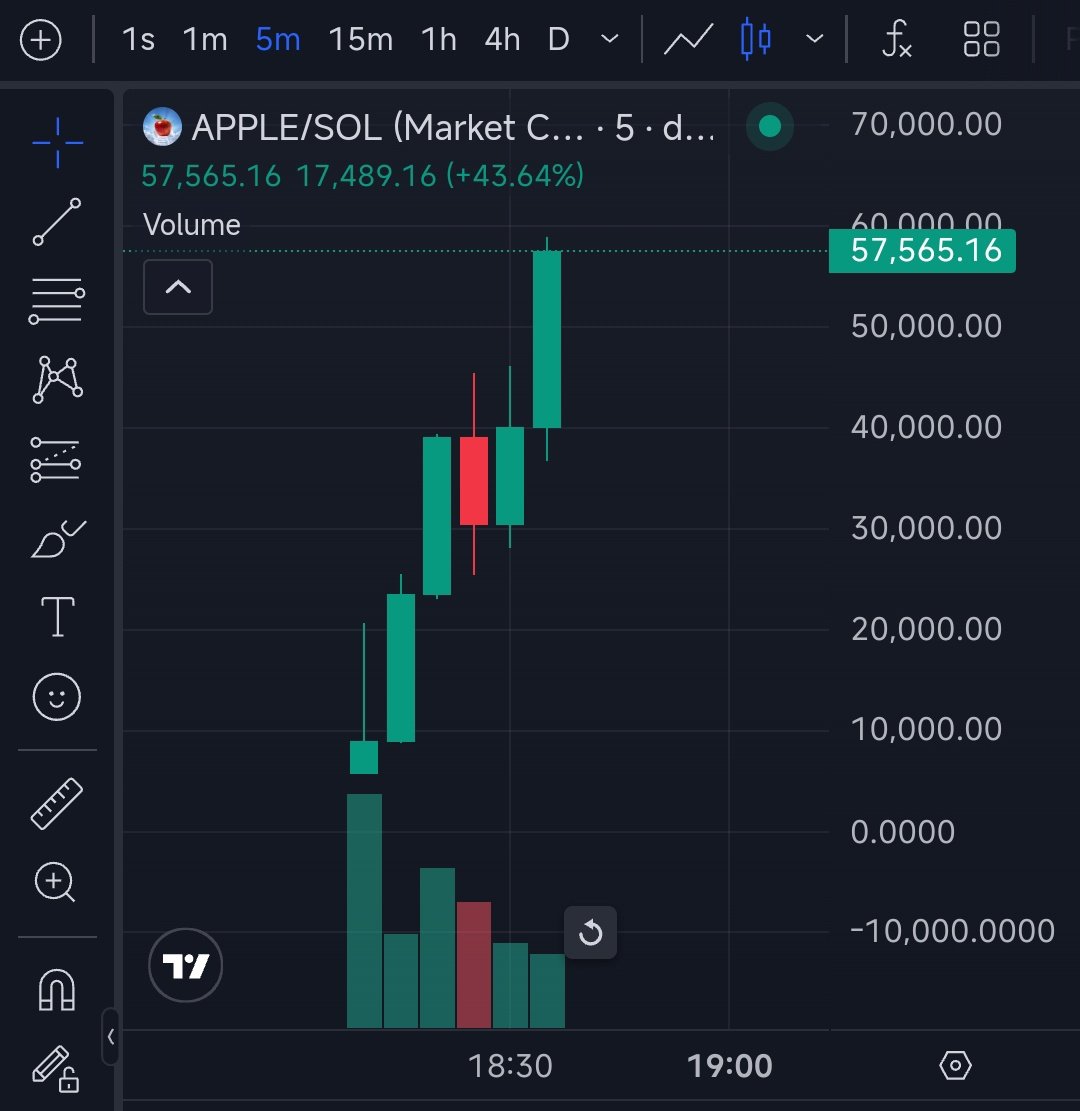The width and height of the screenshot is (1080, 1111).
Task: Select the text annotation tool
Action: (57, 617)
